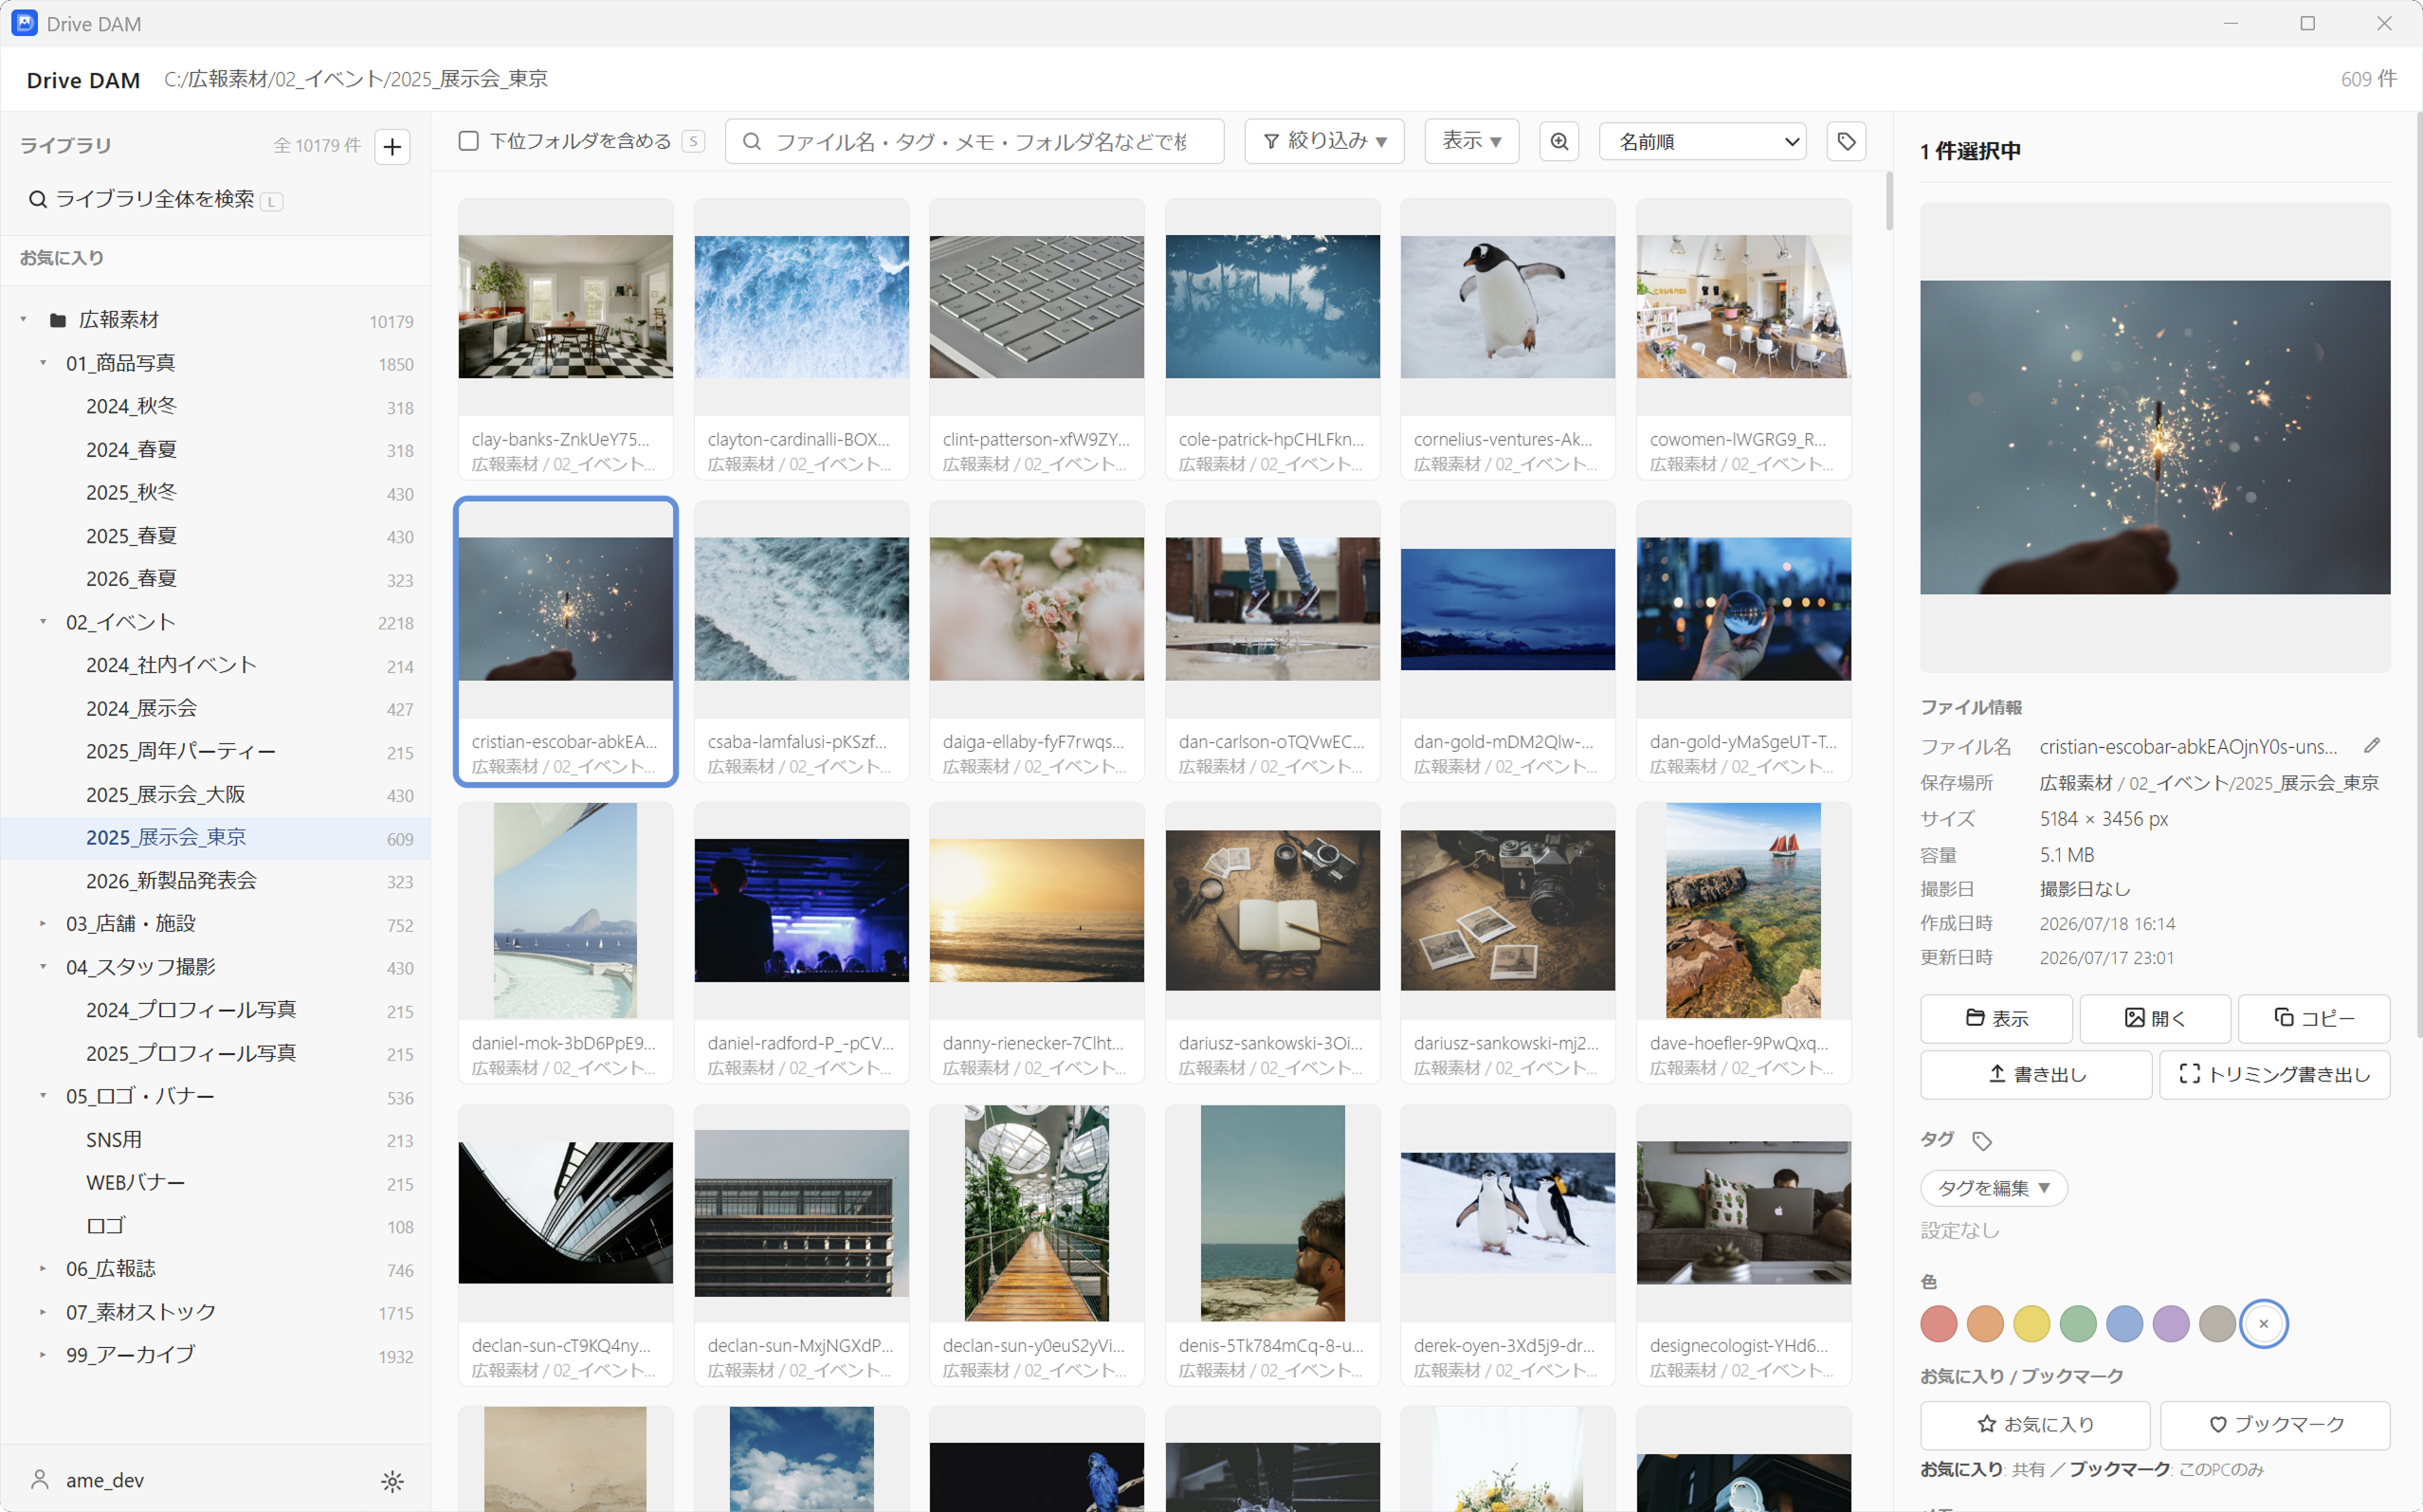Select the designecologist laptop thumbnail

[x=1743, y=1213]
